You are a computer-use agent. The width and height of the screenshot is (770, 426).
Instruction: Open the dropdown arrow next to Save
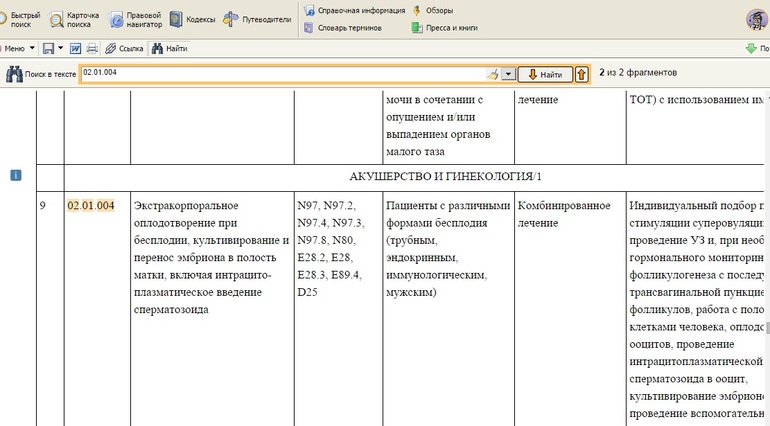tap(60, 48)
